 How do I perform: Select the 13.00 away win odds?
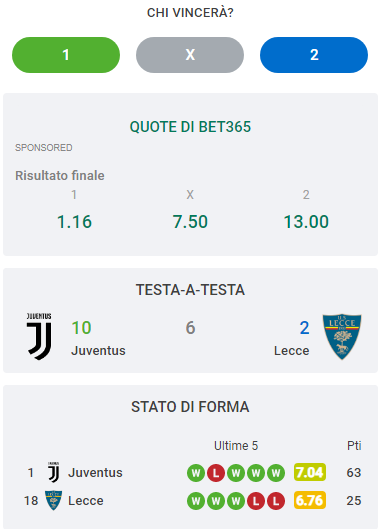point(306,222)
